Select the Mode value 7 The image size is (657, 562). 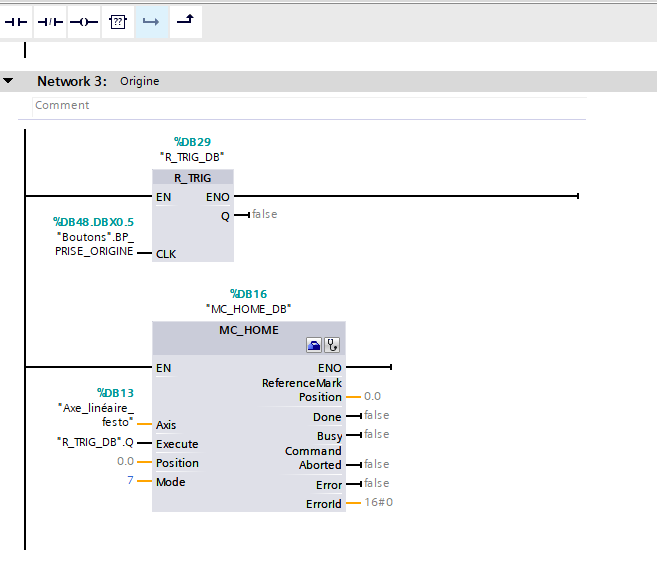pyautogui.click(x=130, y=480)
